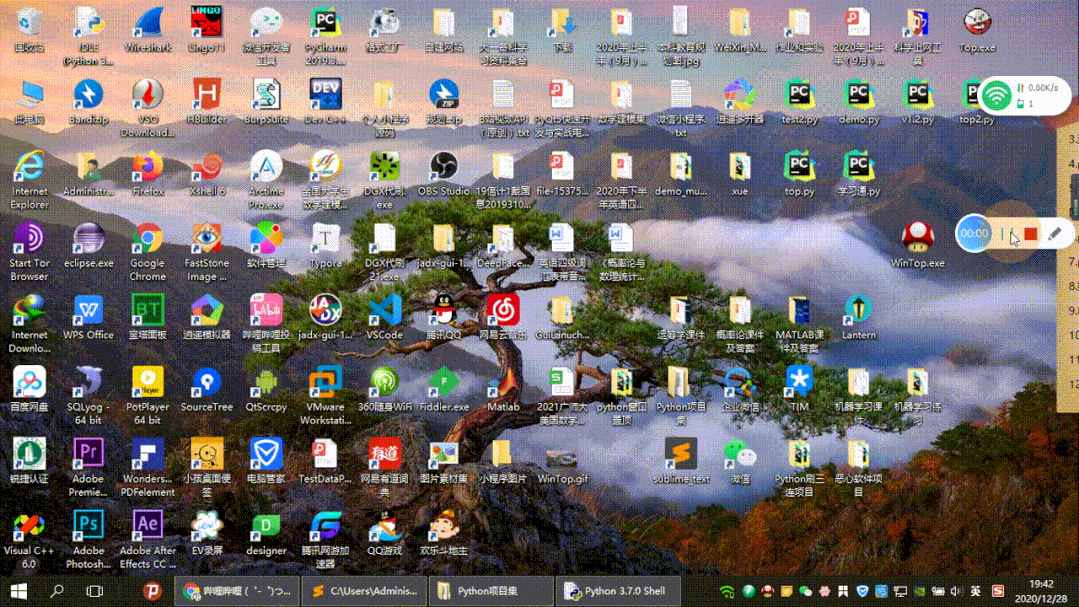1079x607 pixels.
Task: Launch Wondershare PDFelement shortcut
Action: (x=147, y=467)
